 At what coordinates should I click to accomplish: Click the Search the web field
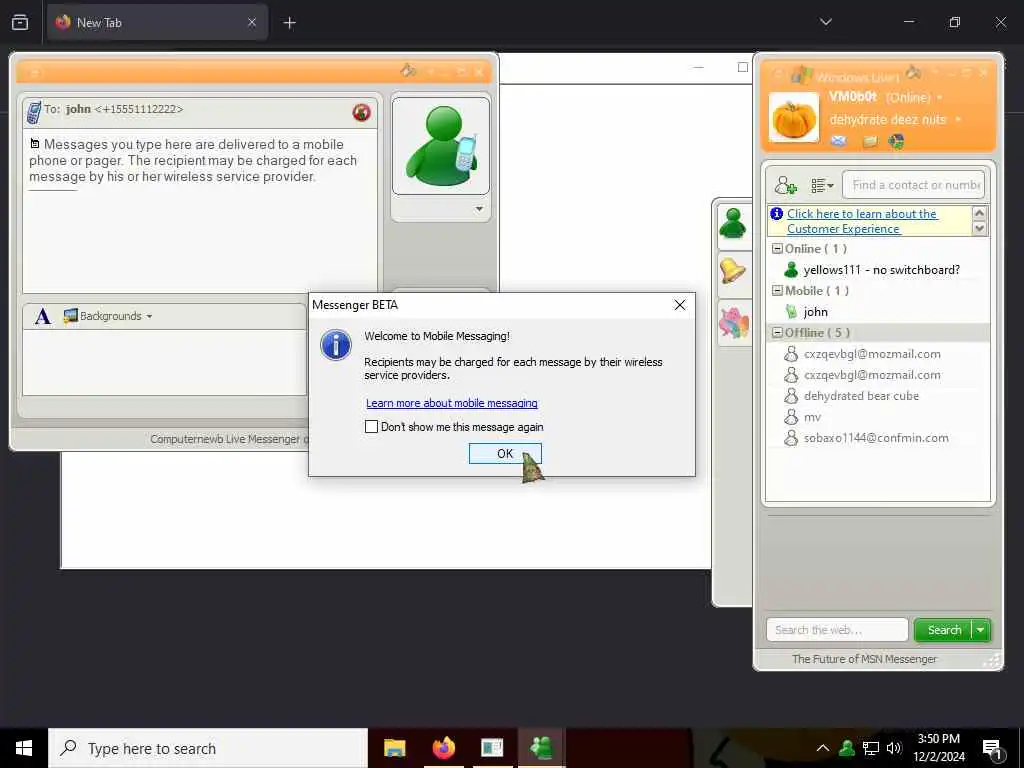tap(837, 630)
